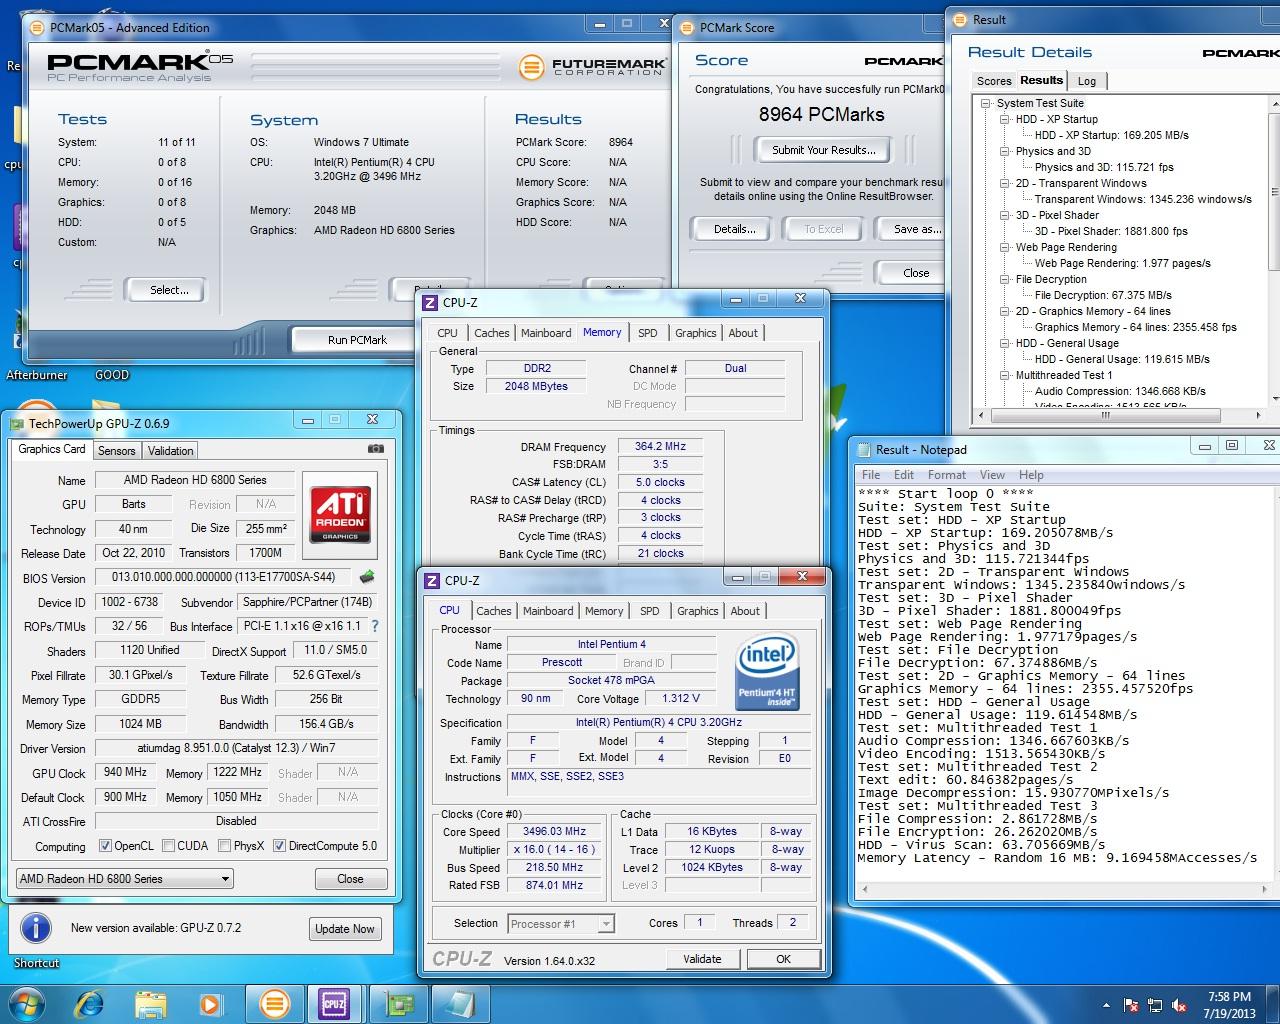
Task: Open the Processor #1 selection dropdown
Action: [x=561, y=924]
